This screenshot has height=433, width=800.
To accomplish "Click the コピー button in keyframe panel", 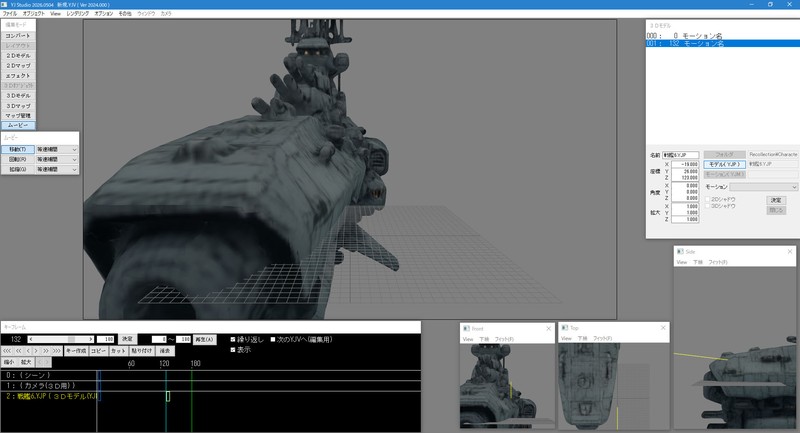I will point(98,351).
